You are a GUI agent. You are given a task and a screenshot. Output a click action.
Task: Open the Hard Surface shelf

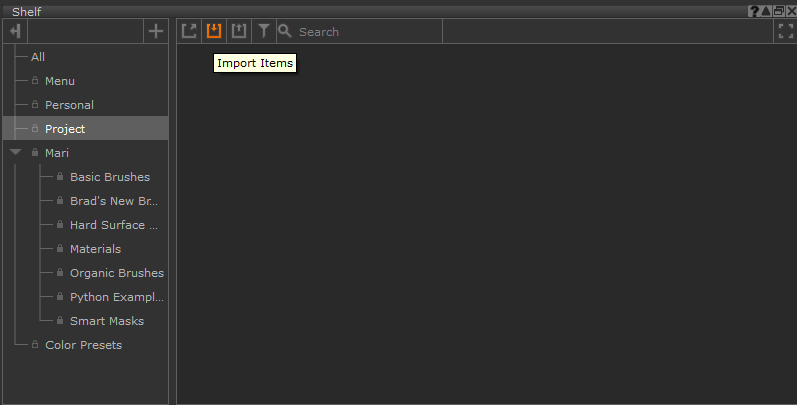[114, 225]
